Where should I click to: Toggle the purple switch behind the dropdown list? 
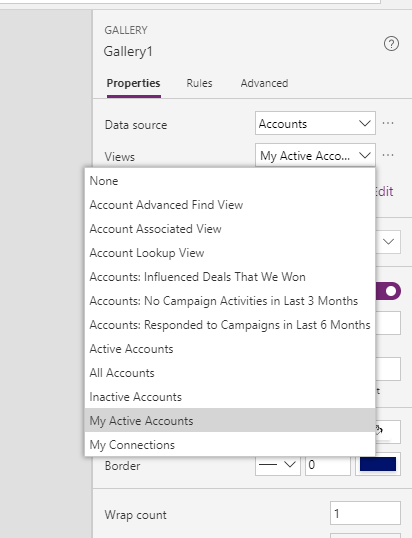coord(388,291)
